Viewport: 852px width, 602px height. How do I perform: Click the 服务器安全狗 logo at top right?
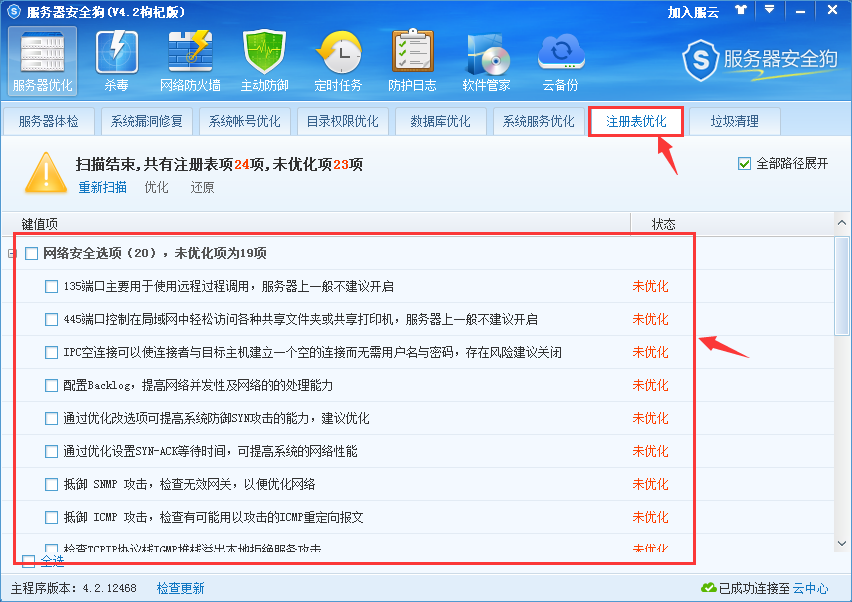pos(760,60)
